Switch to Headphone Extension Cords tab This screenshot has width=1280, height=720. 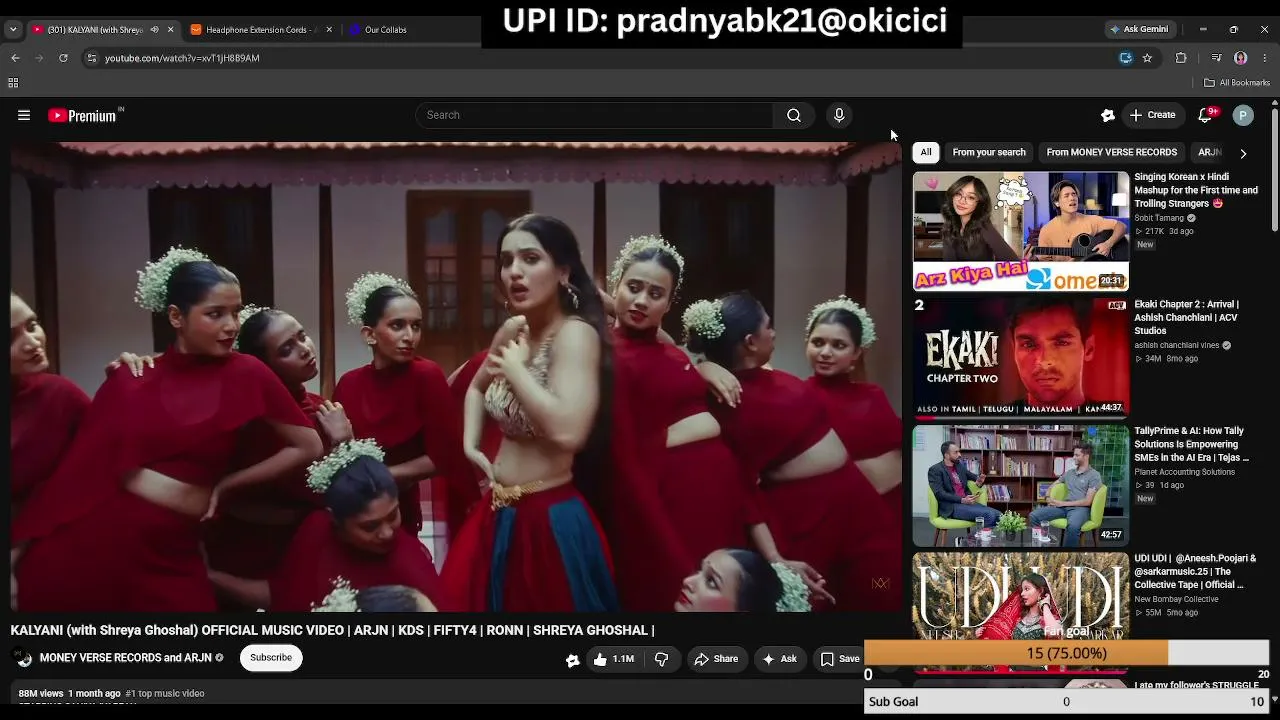click(x=262, y=30)
